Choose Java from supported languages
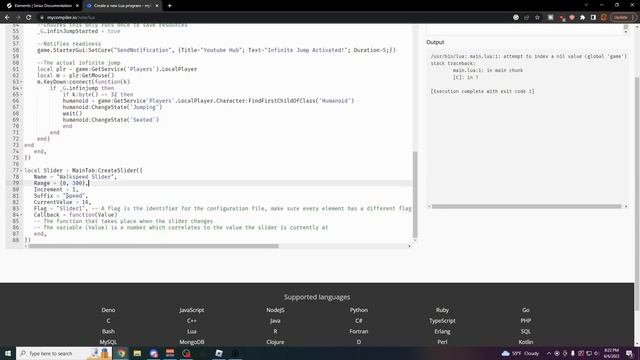 (275, 321)
